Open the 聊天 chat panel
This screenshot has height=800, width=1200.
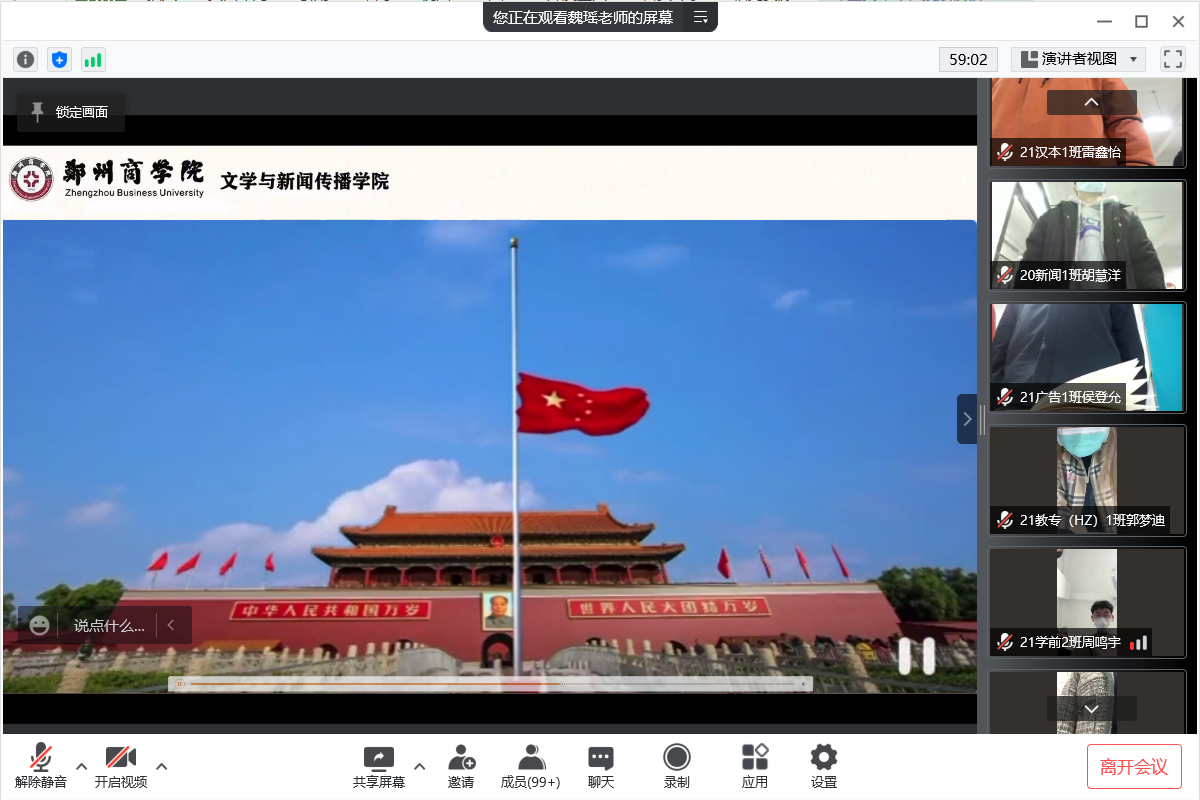pyautogui.click(x=601, y=766)
